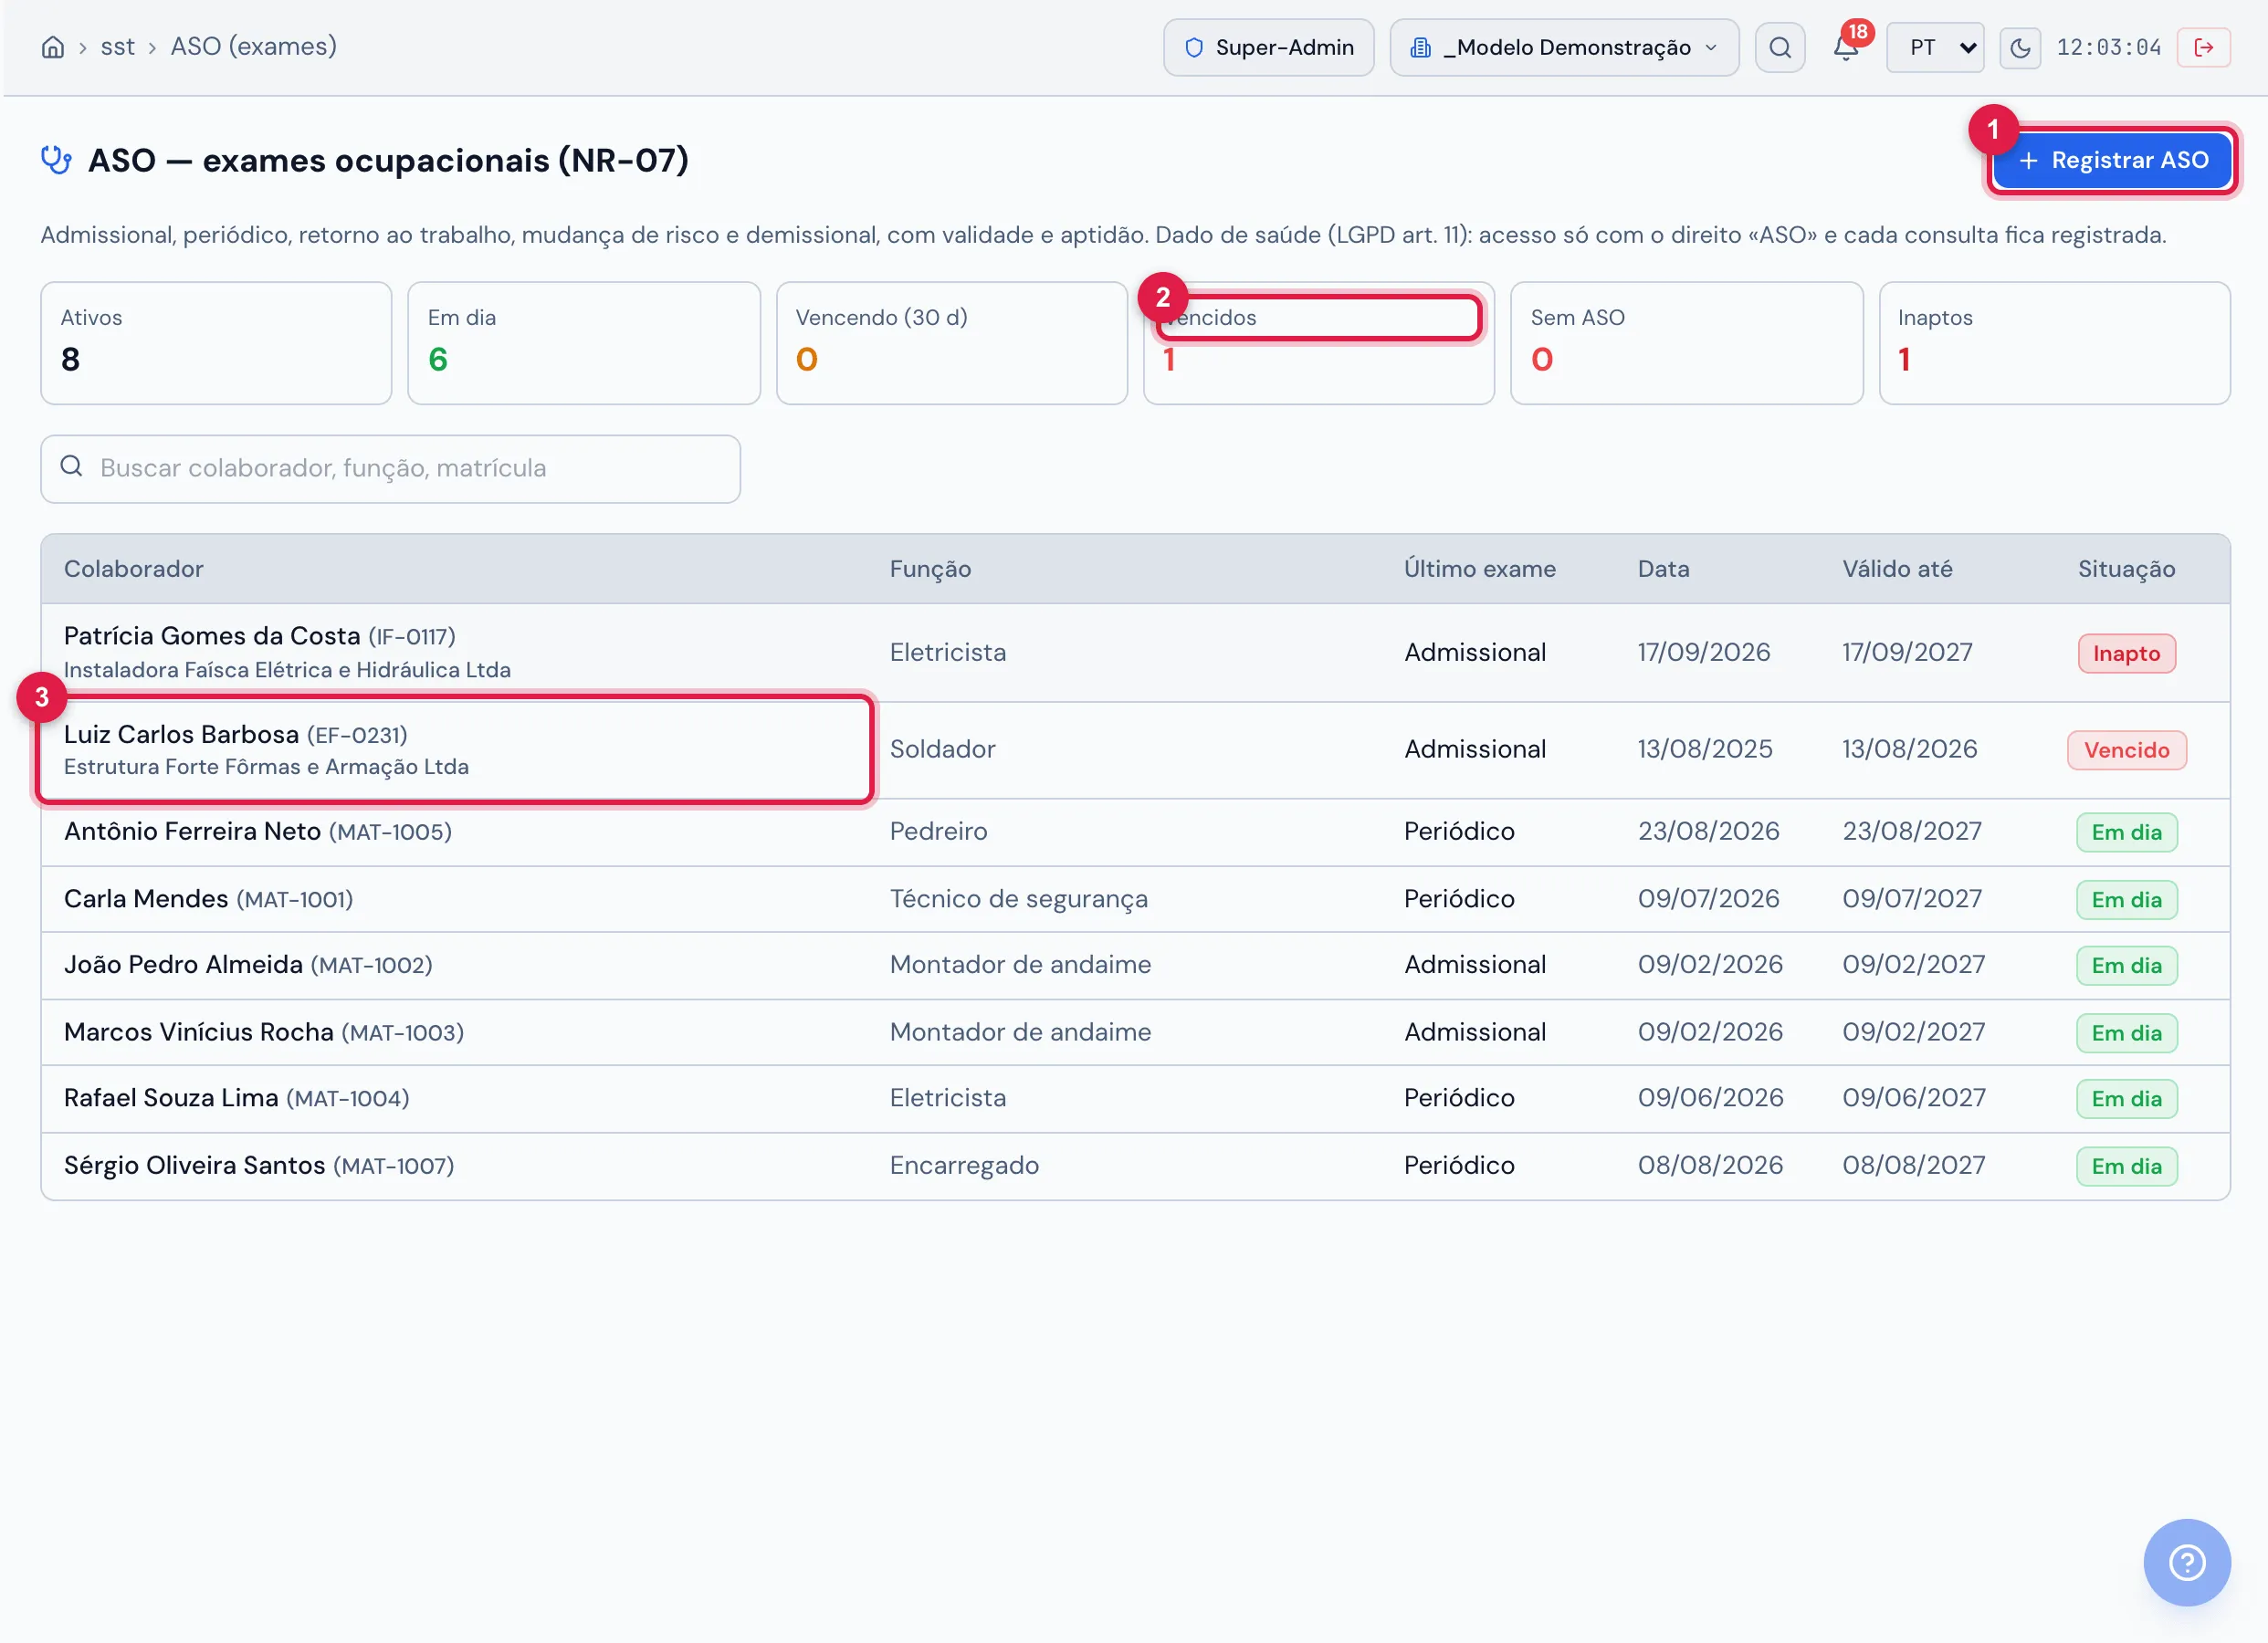Screen dimensions: 2268x1643
Task: Open Carla Mendes row
Action: click(x=1135, y=899)
